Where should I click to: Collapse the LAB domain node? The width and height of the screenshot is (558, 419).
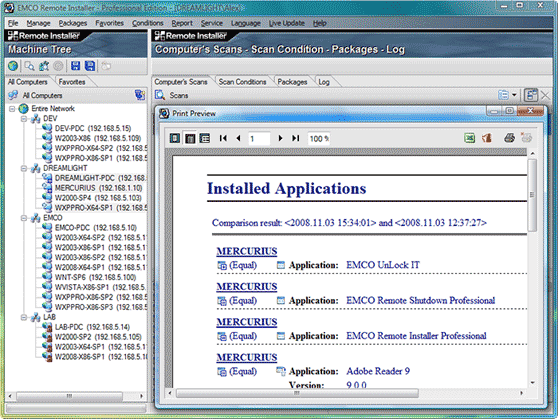tap(24, 317)
